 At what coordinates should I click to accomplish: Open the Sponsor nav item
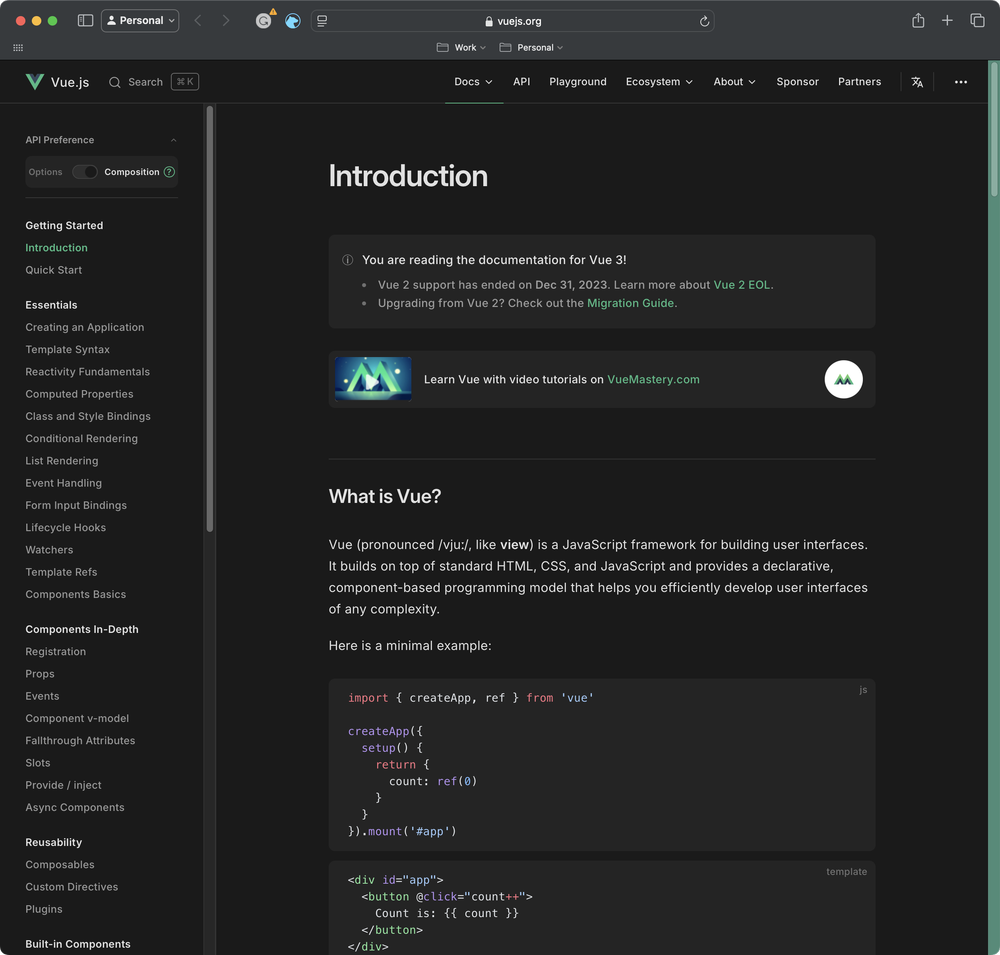point(797,82)
